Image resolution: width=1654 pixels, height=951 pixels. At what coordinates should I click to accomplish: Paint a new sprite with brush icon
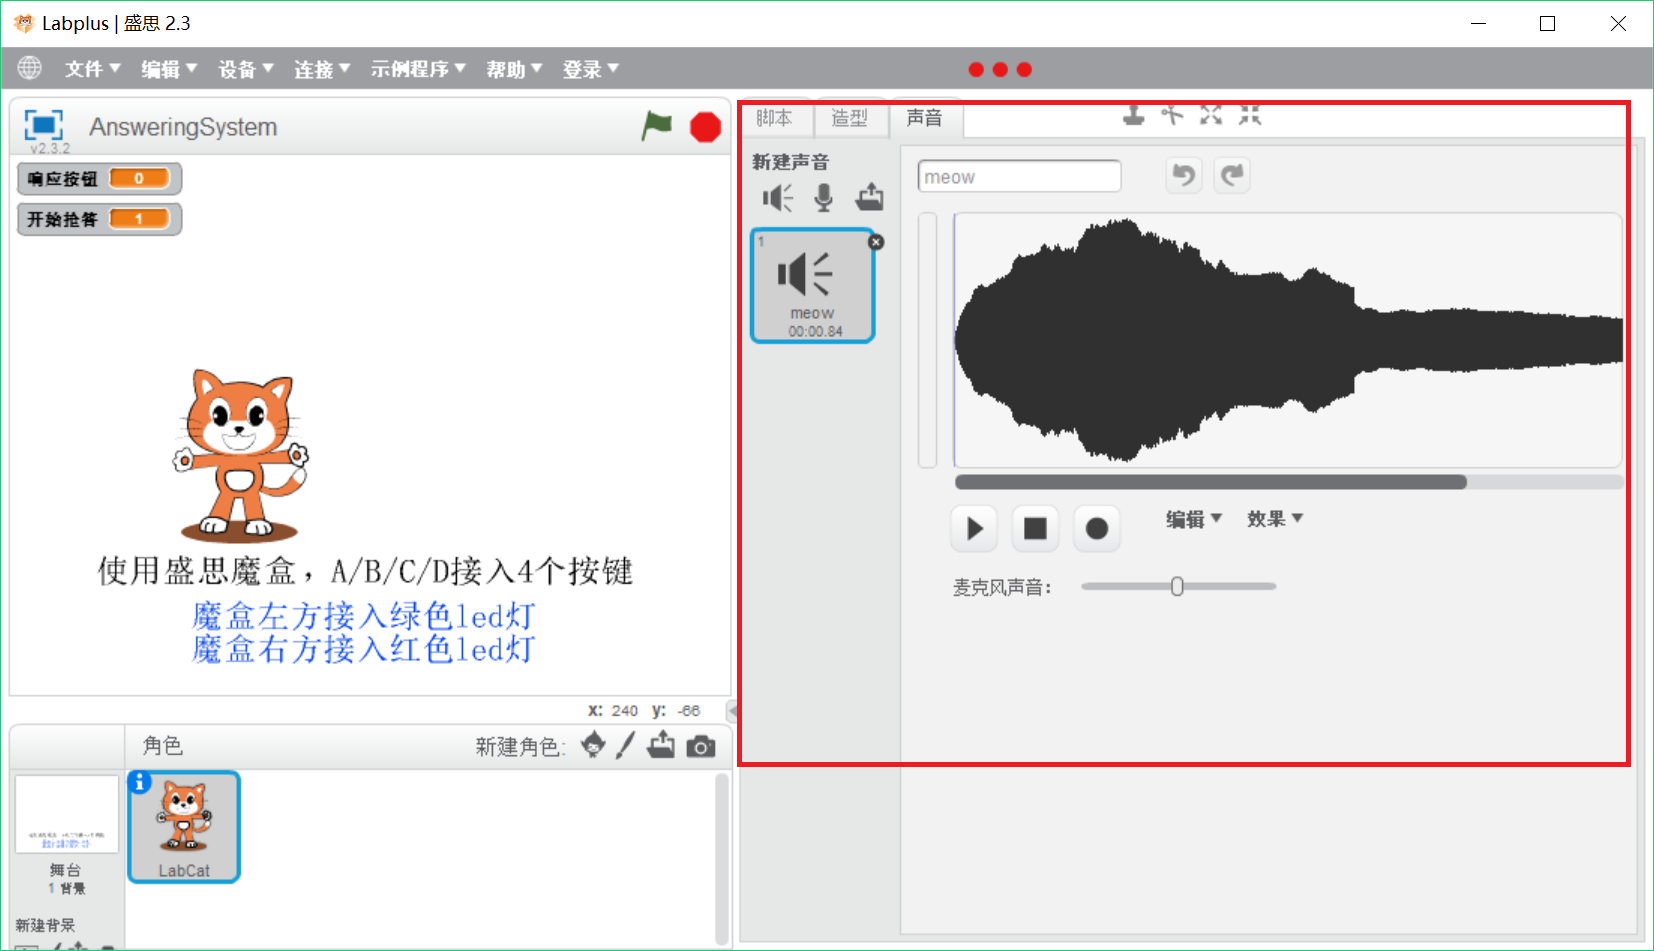click(x=625, y=745)
